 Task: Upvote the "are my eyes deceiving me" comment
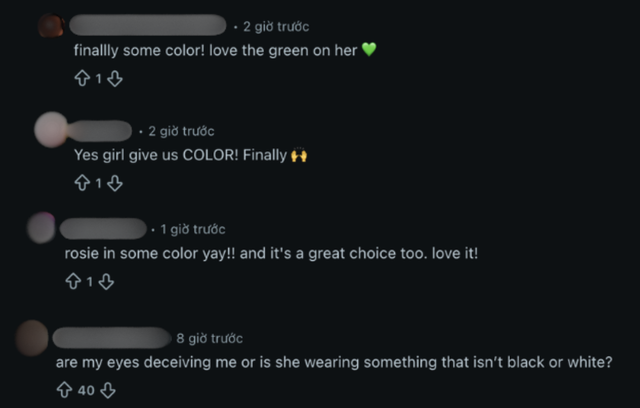[x=64, y=390]
